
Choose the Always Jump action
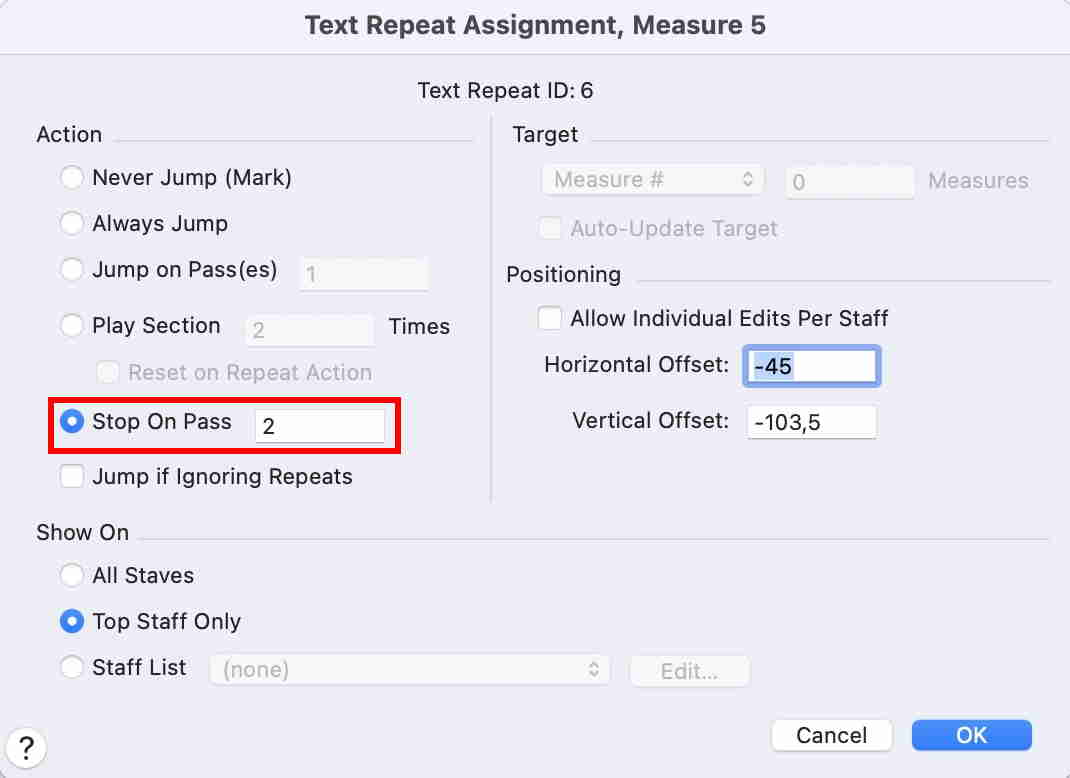(x=72, y=224)
